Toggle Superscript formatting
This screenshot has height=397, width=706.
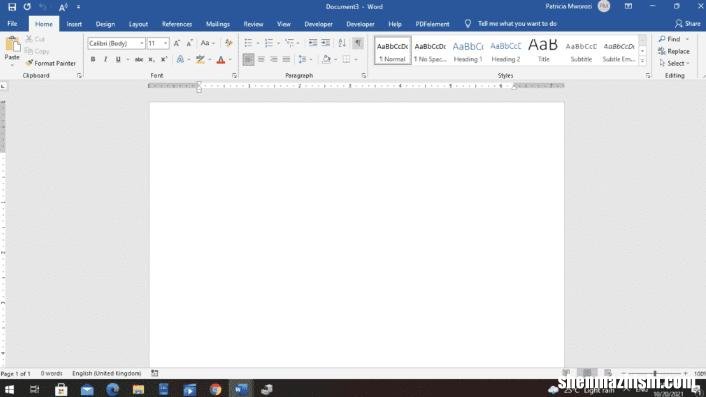[x=164, y=59]
